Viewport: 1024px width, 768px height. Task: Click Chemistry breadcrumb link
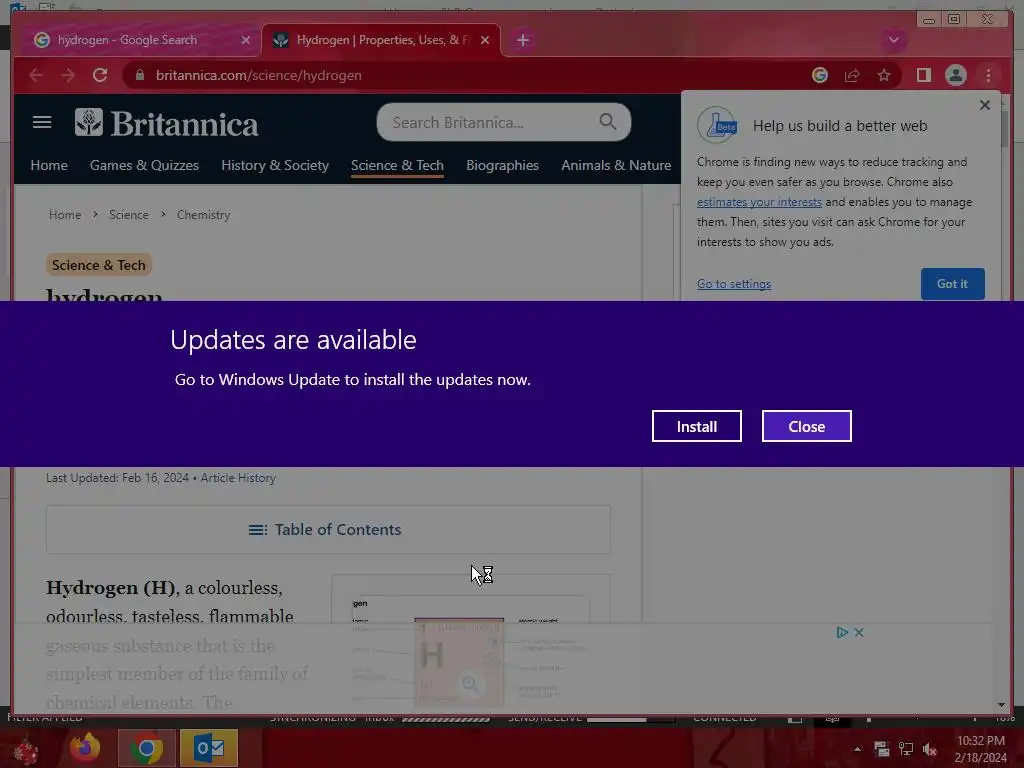(203, 215)
